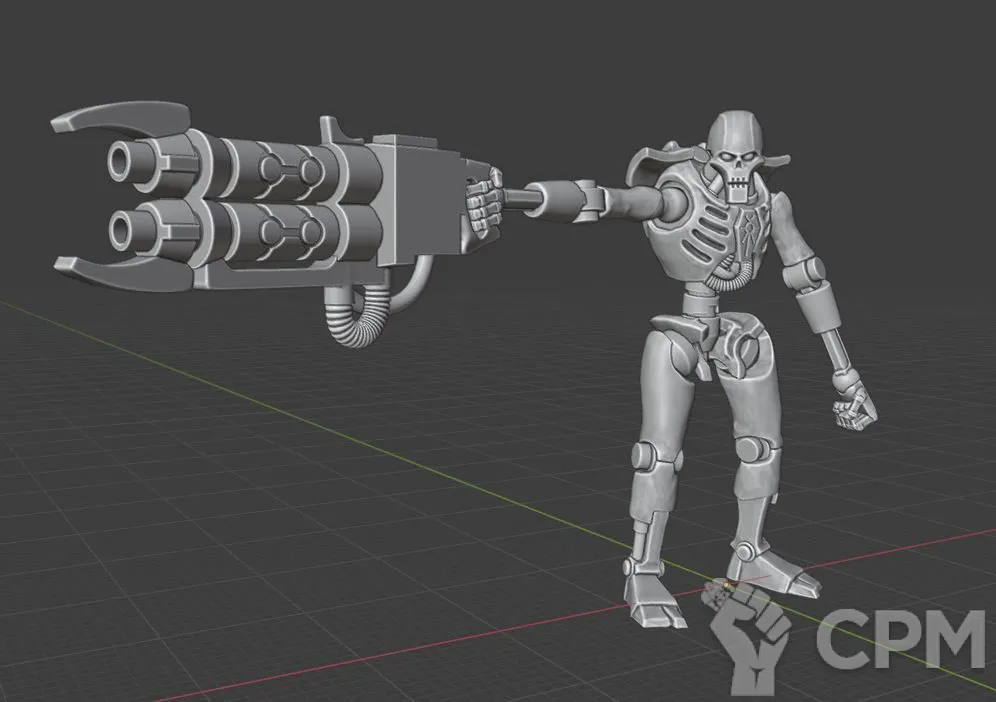Select the hand gripping the gun

click(485, 200)
